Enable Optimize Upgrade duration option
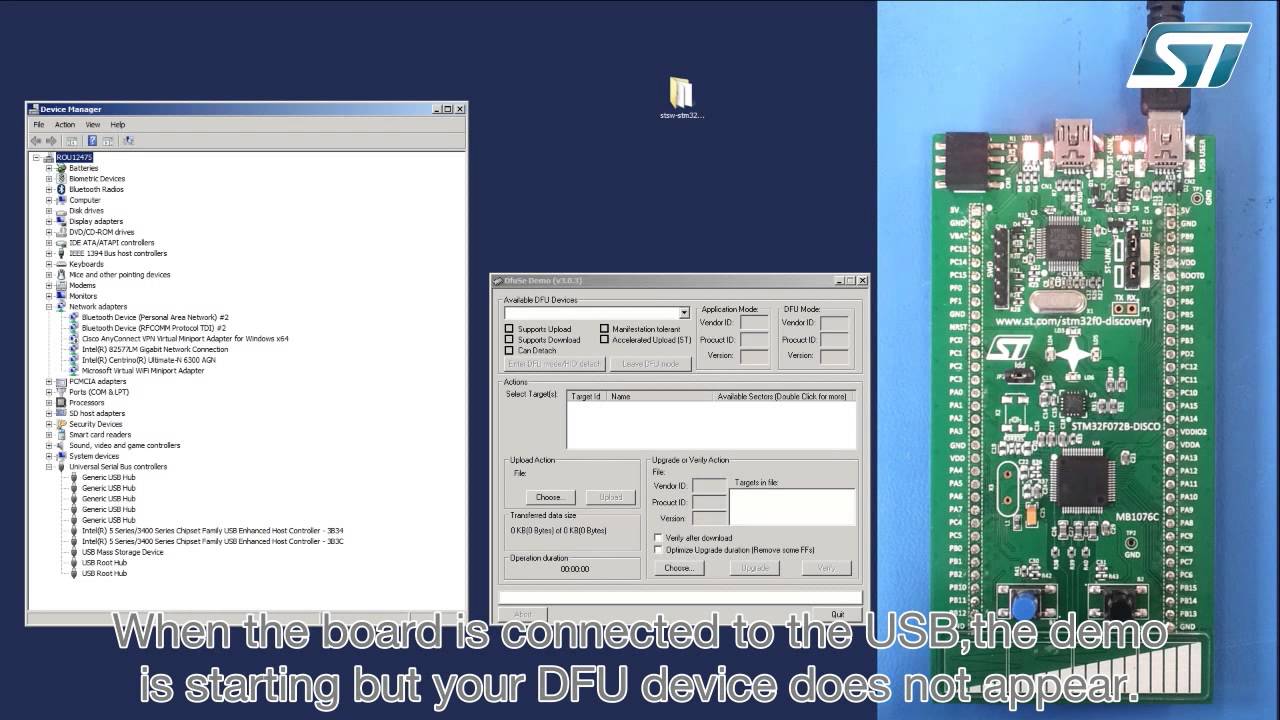The image size is (1280, 720). pyautogui.click(x=658, y=549)
